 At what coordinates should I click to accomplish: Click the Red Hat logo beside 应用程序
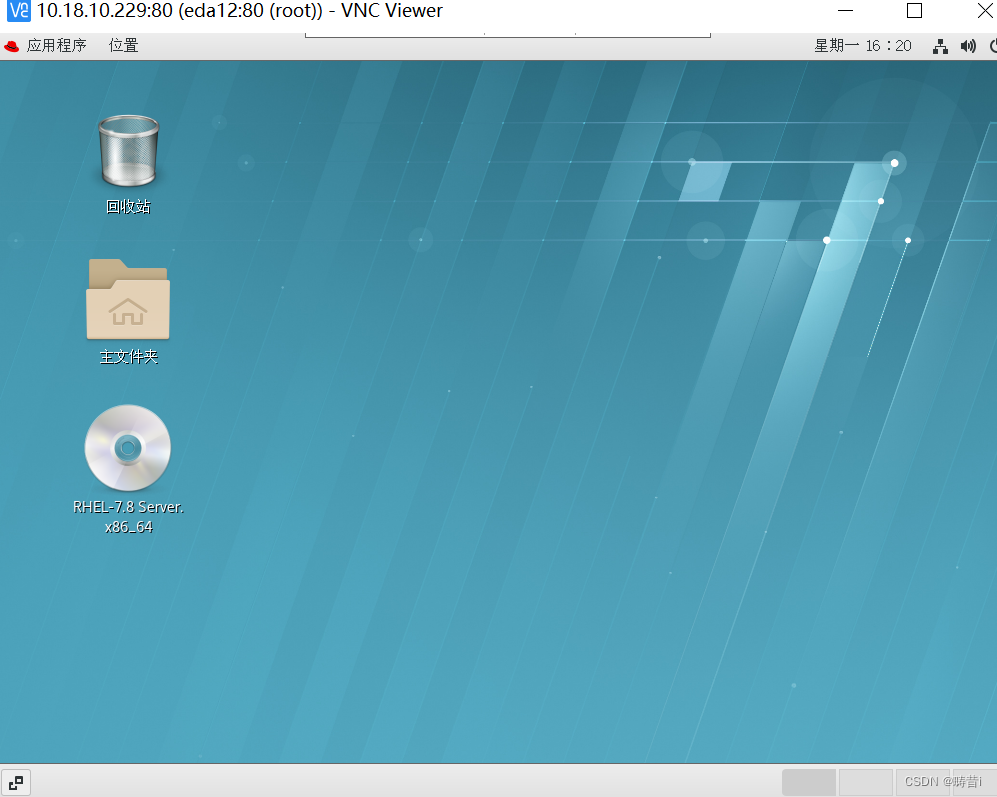pos(12,45)
